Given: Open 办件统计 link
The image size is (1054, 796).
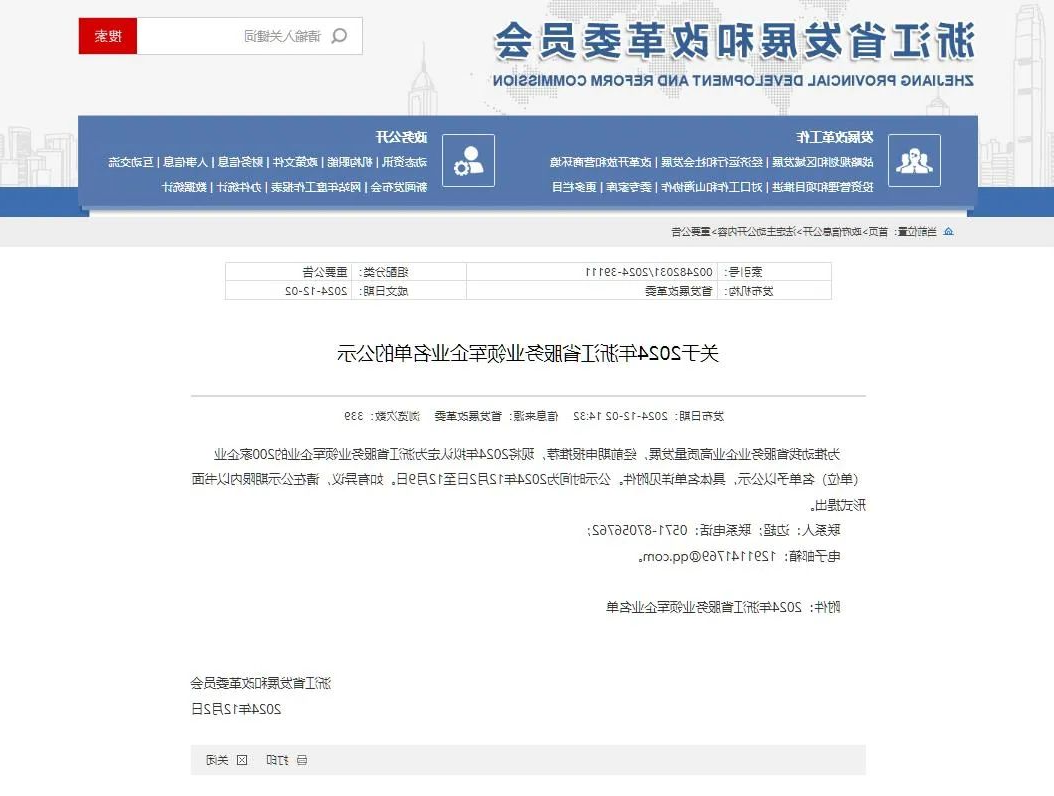Looking at the screenshot, I should click(x=239, y=187).
